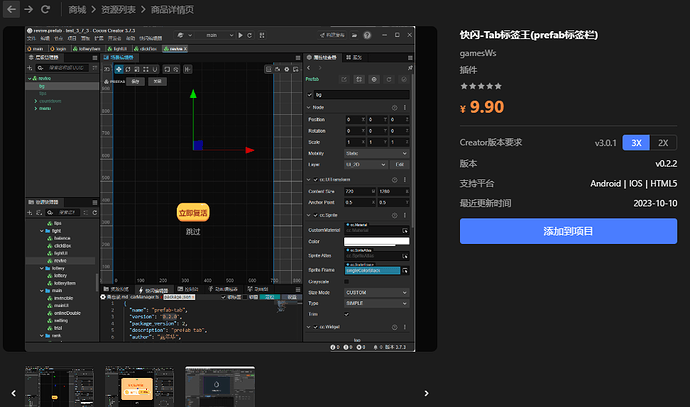Image resolution: width=690 pixels, height=407 pixels.
Task: Reload the store page with refresh icon
Action: tap(45, 9)
